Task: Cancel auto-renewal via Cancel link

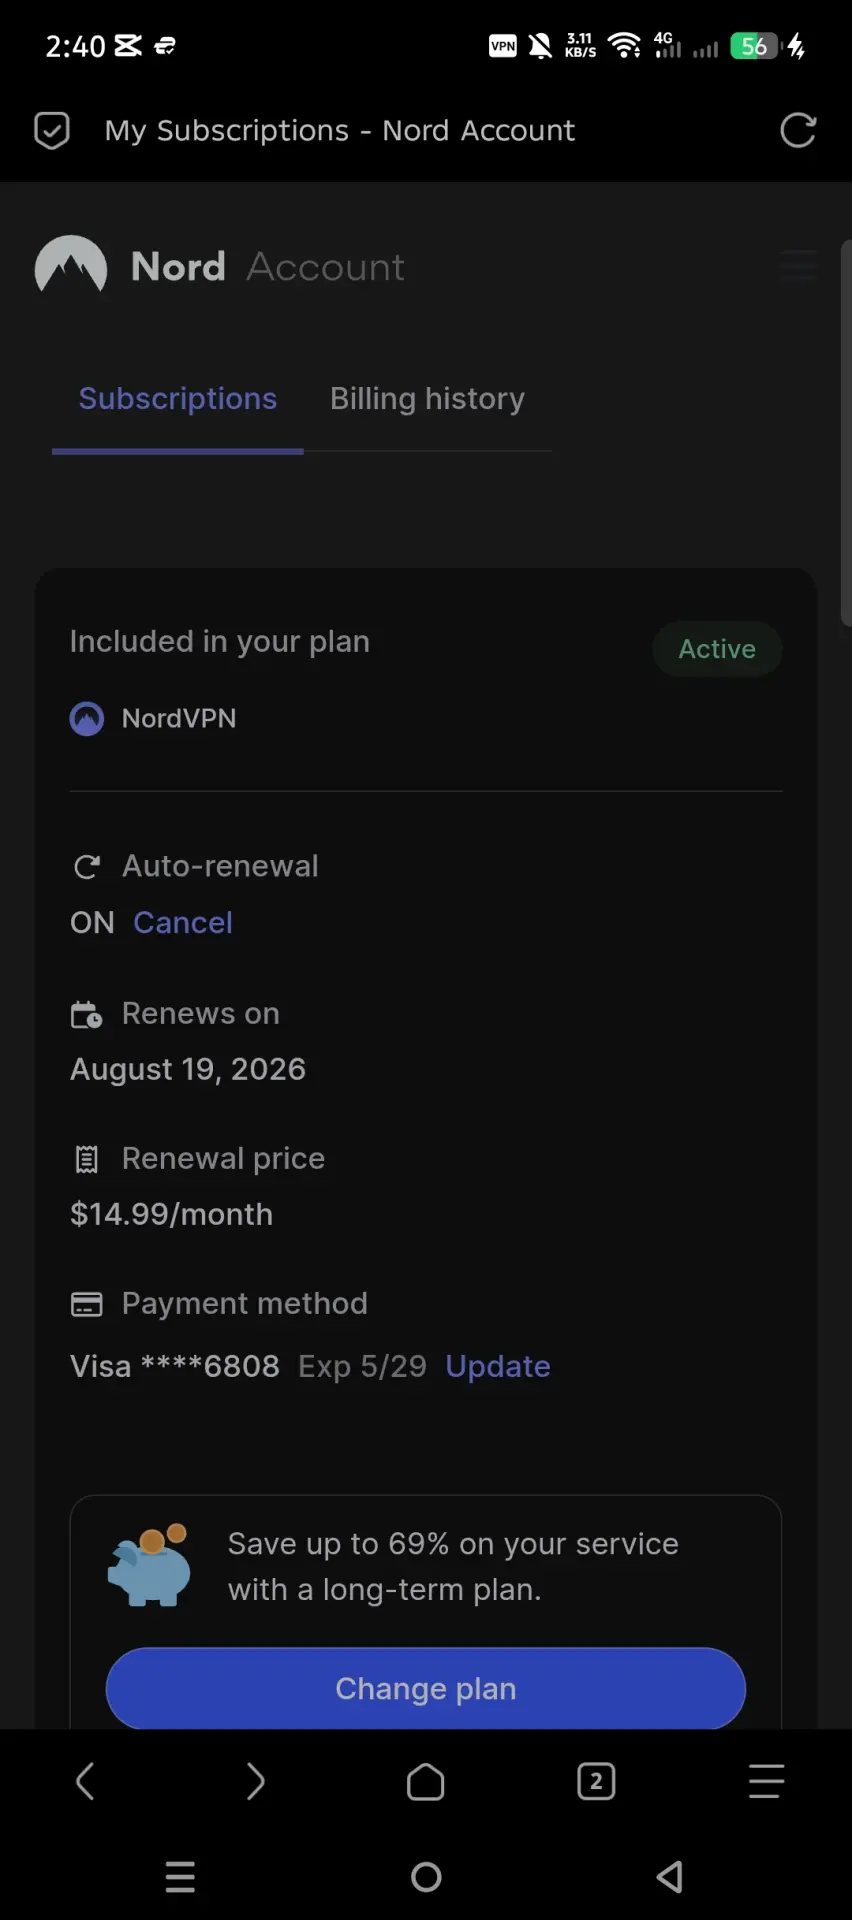Action: pyautogui.click(x=183, y=922)
